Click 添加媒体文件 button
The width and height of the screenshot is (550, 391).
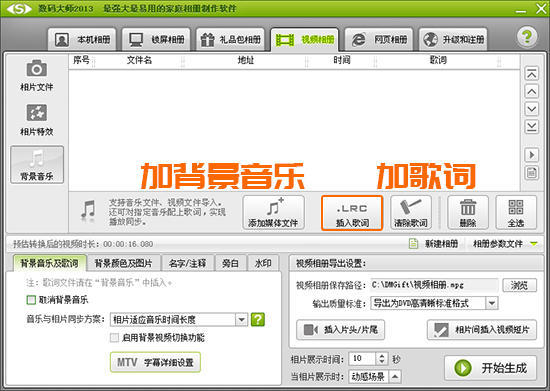[273, 213]
